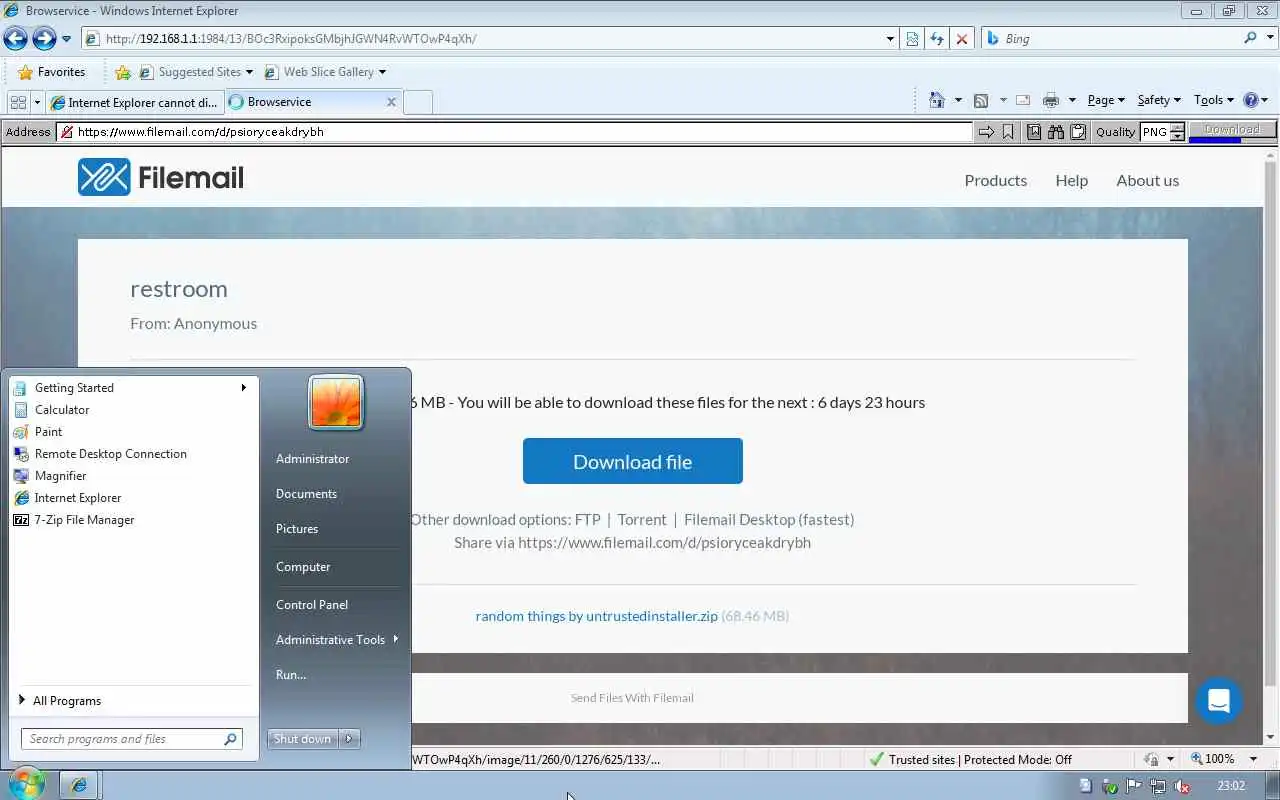Click the Read Mail envelope icon
The image size is (1280, 800).
click(x=1023, y=100)
